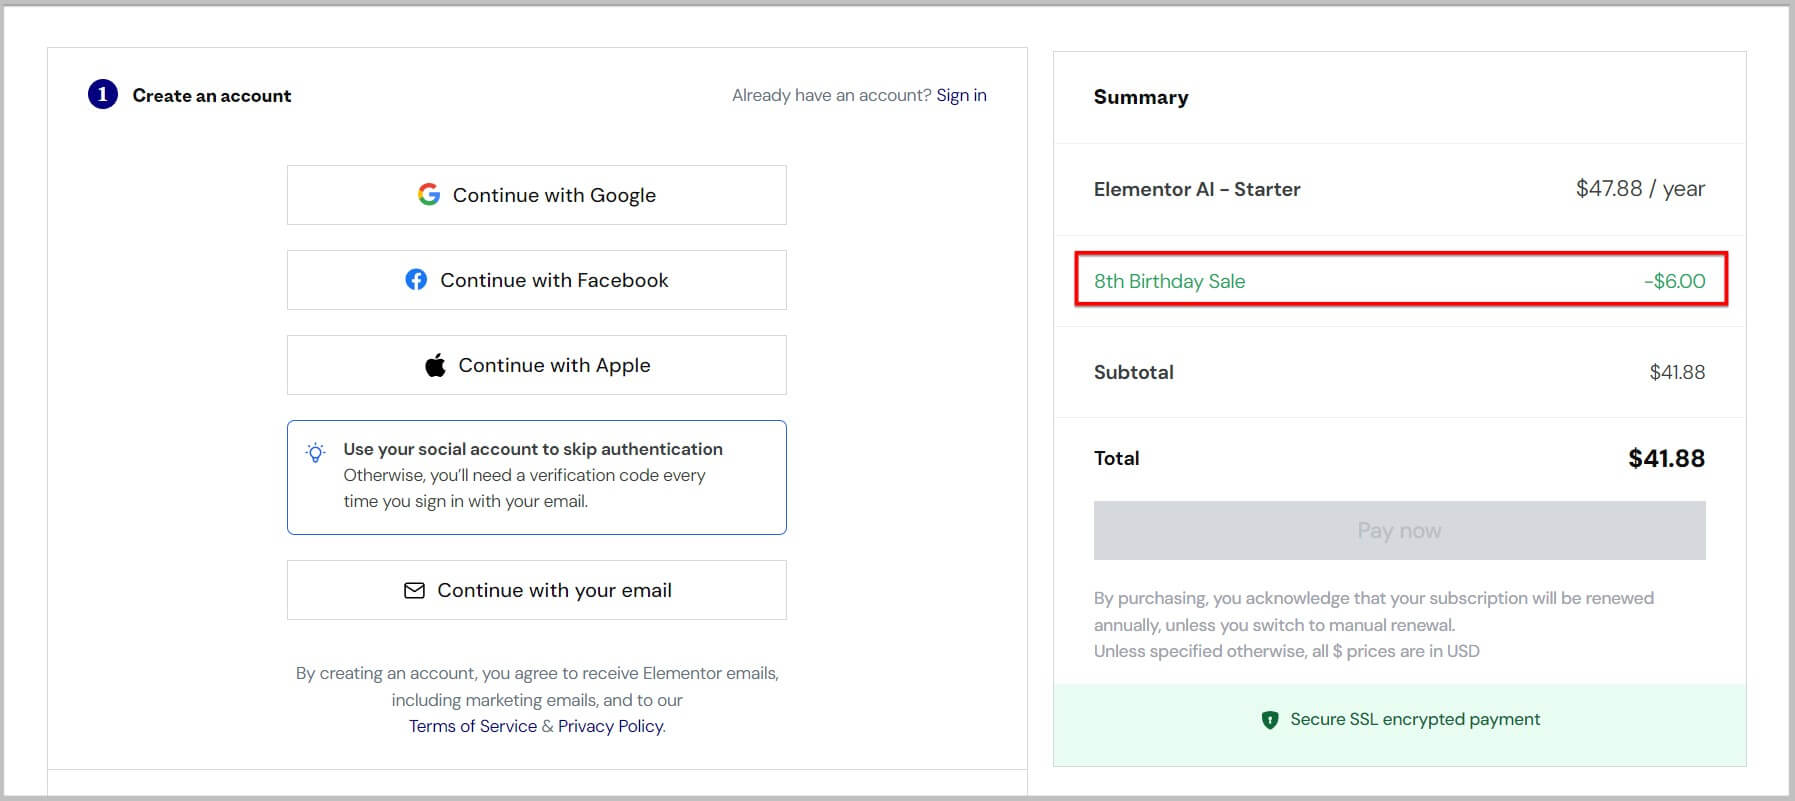Click the Elementor AI – Starter item

1197,189
